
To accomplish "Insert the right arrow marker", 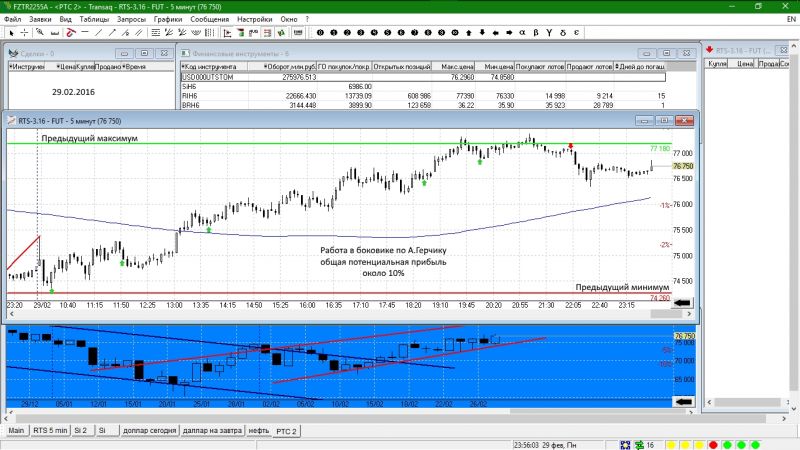I will click(509, 33).
